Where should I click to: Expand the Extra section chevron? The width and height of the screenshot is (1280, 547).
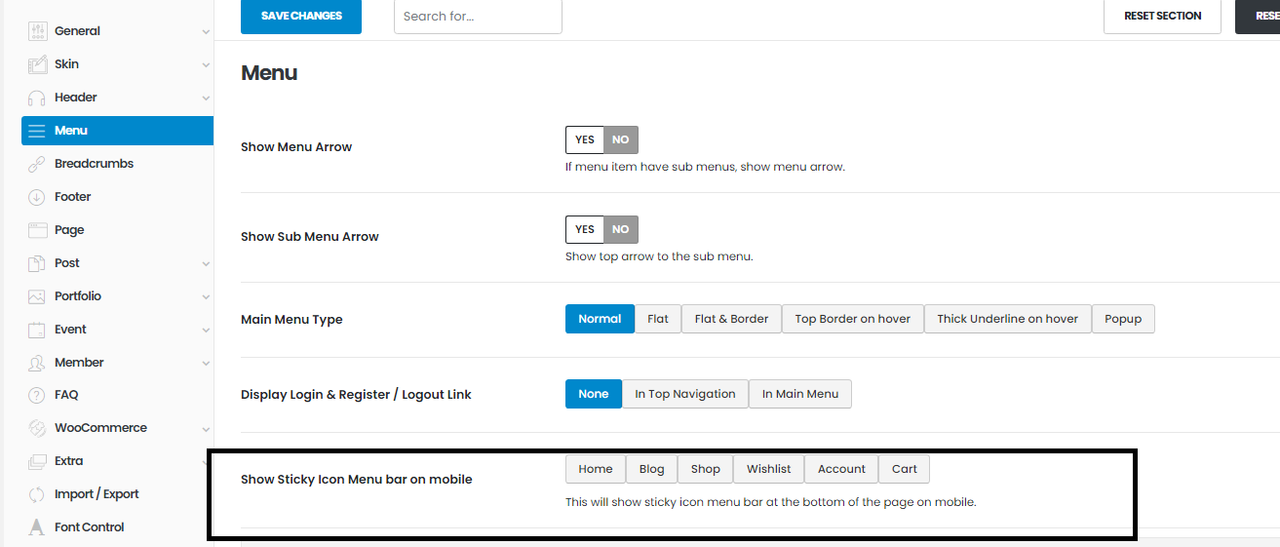pos(206,462)
